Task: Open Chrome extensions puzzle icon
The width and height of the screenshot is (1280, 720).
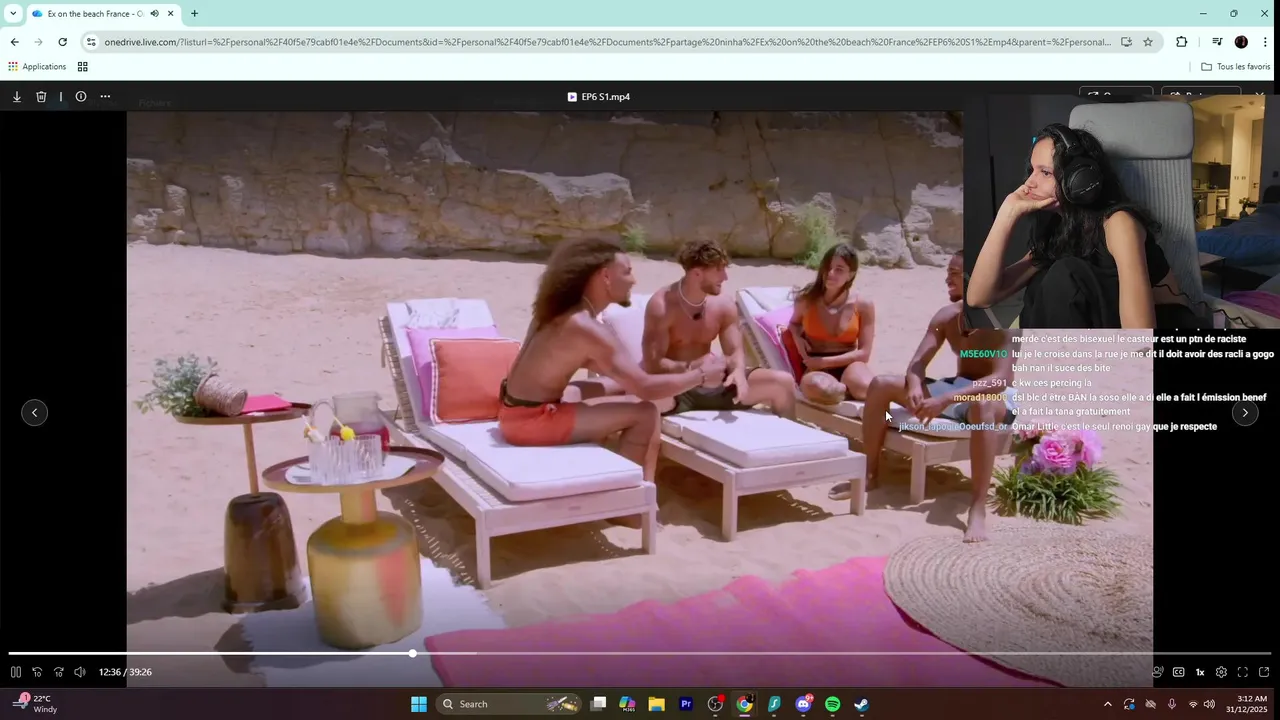Action: 1182,42
